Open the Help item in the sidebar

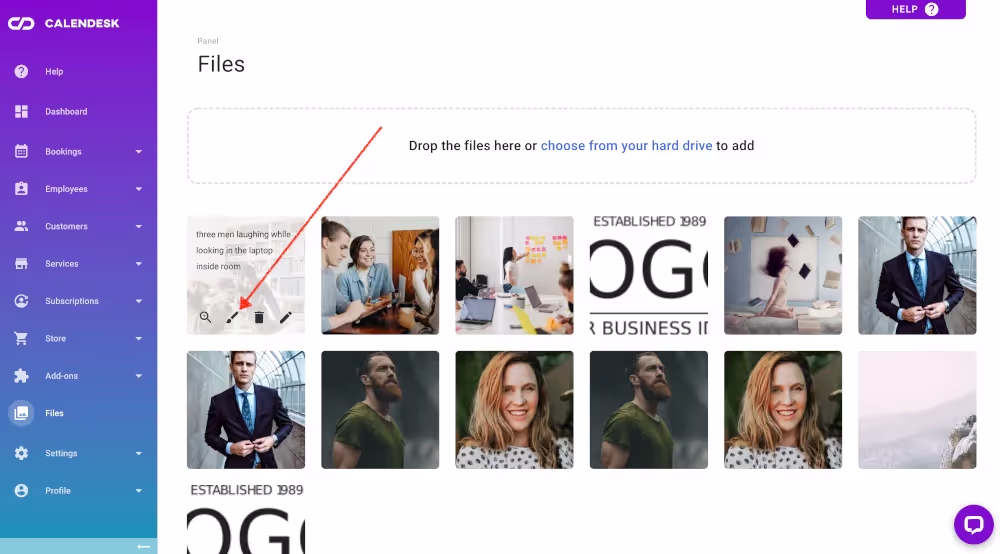coord(53,72)
